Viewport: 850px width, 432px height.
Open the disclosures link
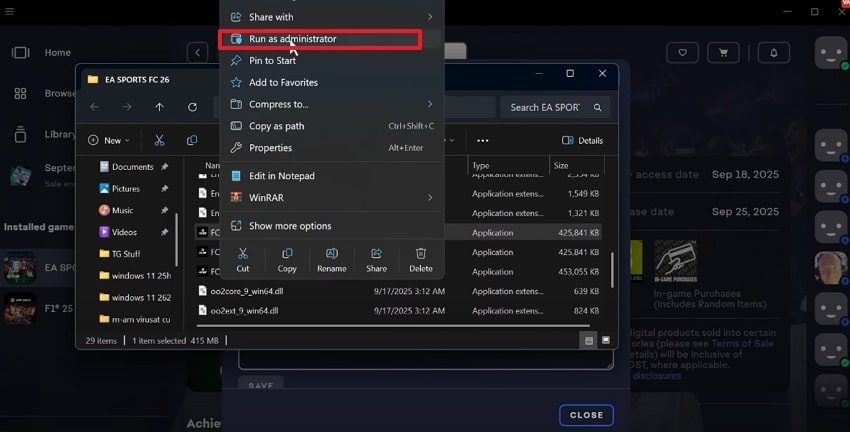(x=657, y=376)
